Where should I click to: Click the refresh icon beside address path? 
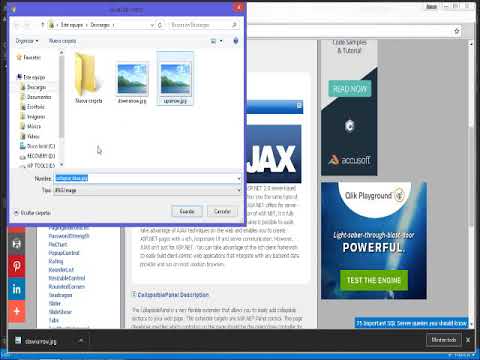coord(160,25)
